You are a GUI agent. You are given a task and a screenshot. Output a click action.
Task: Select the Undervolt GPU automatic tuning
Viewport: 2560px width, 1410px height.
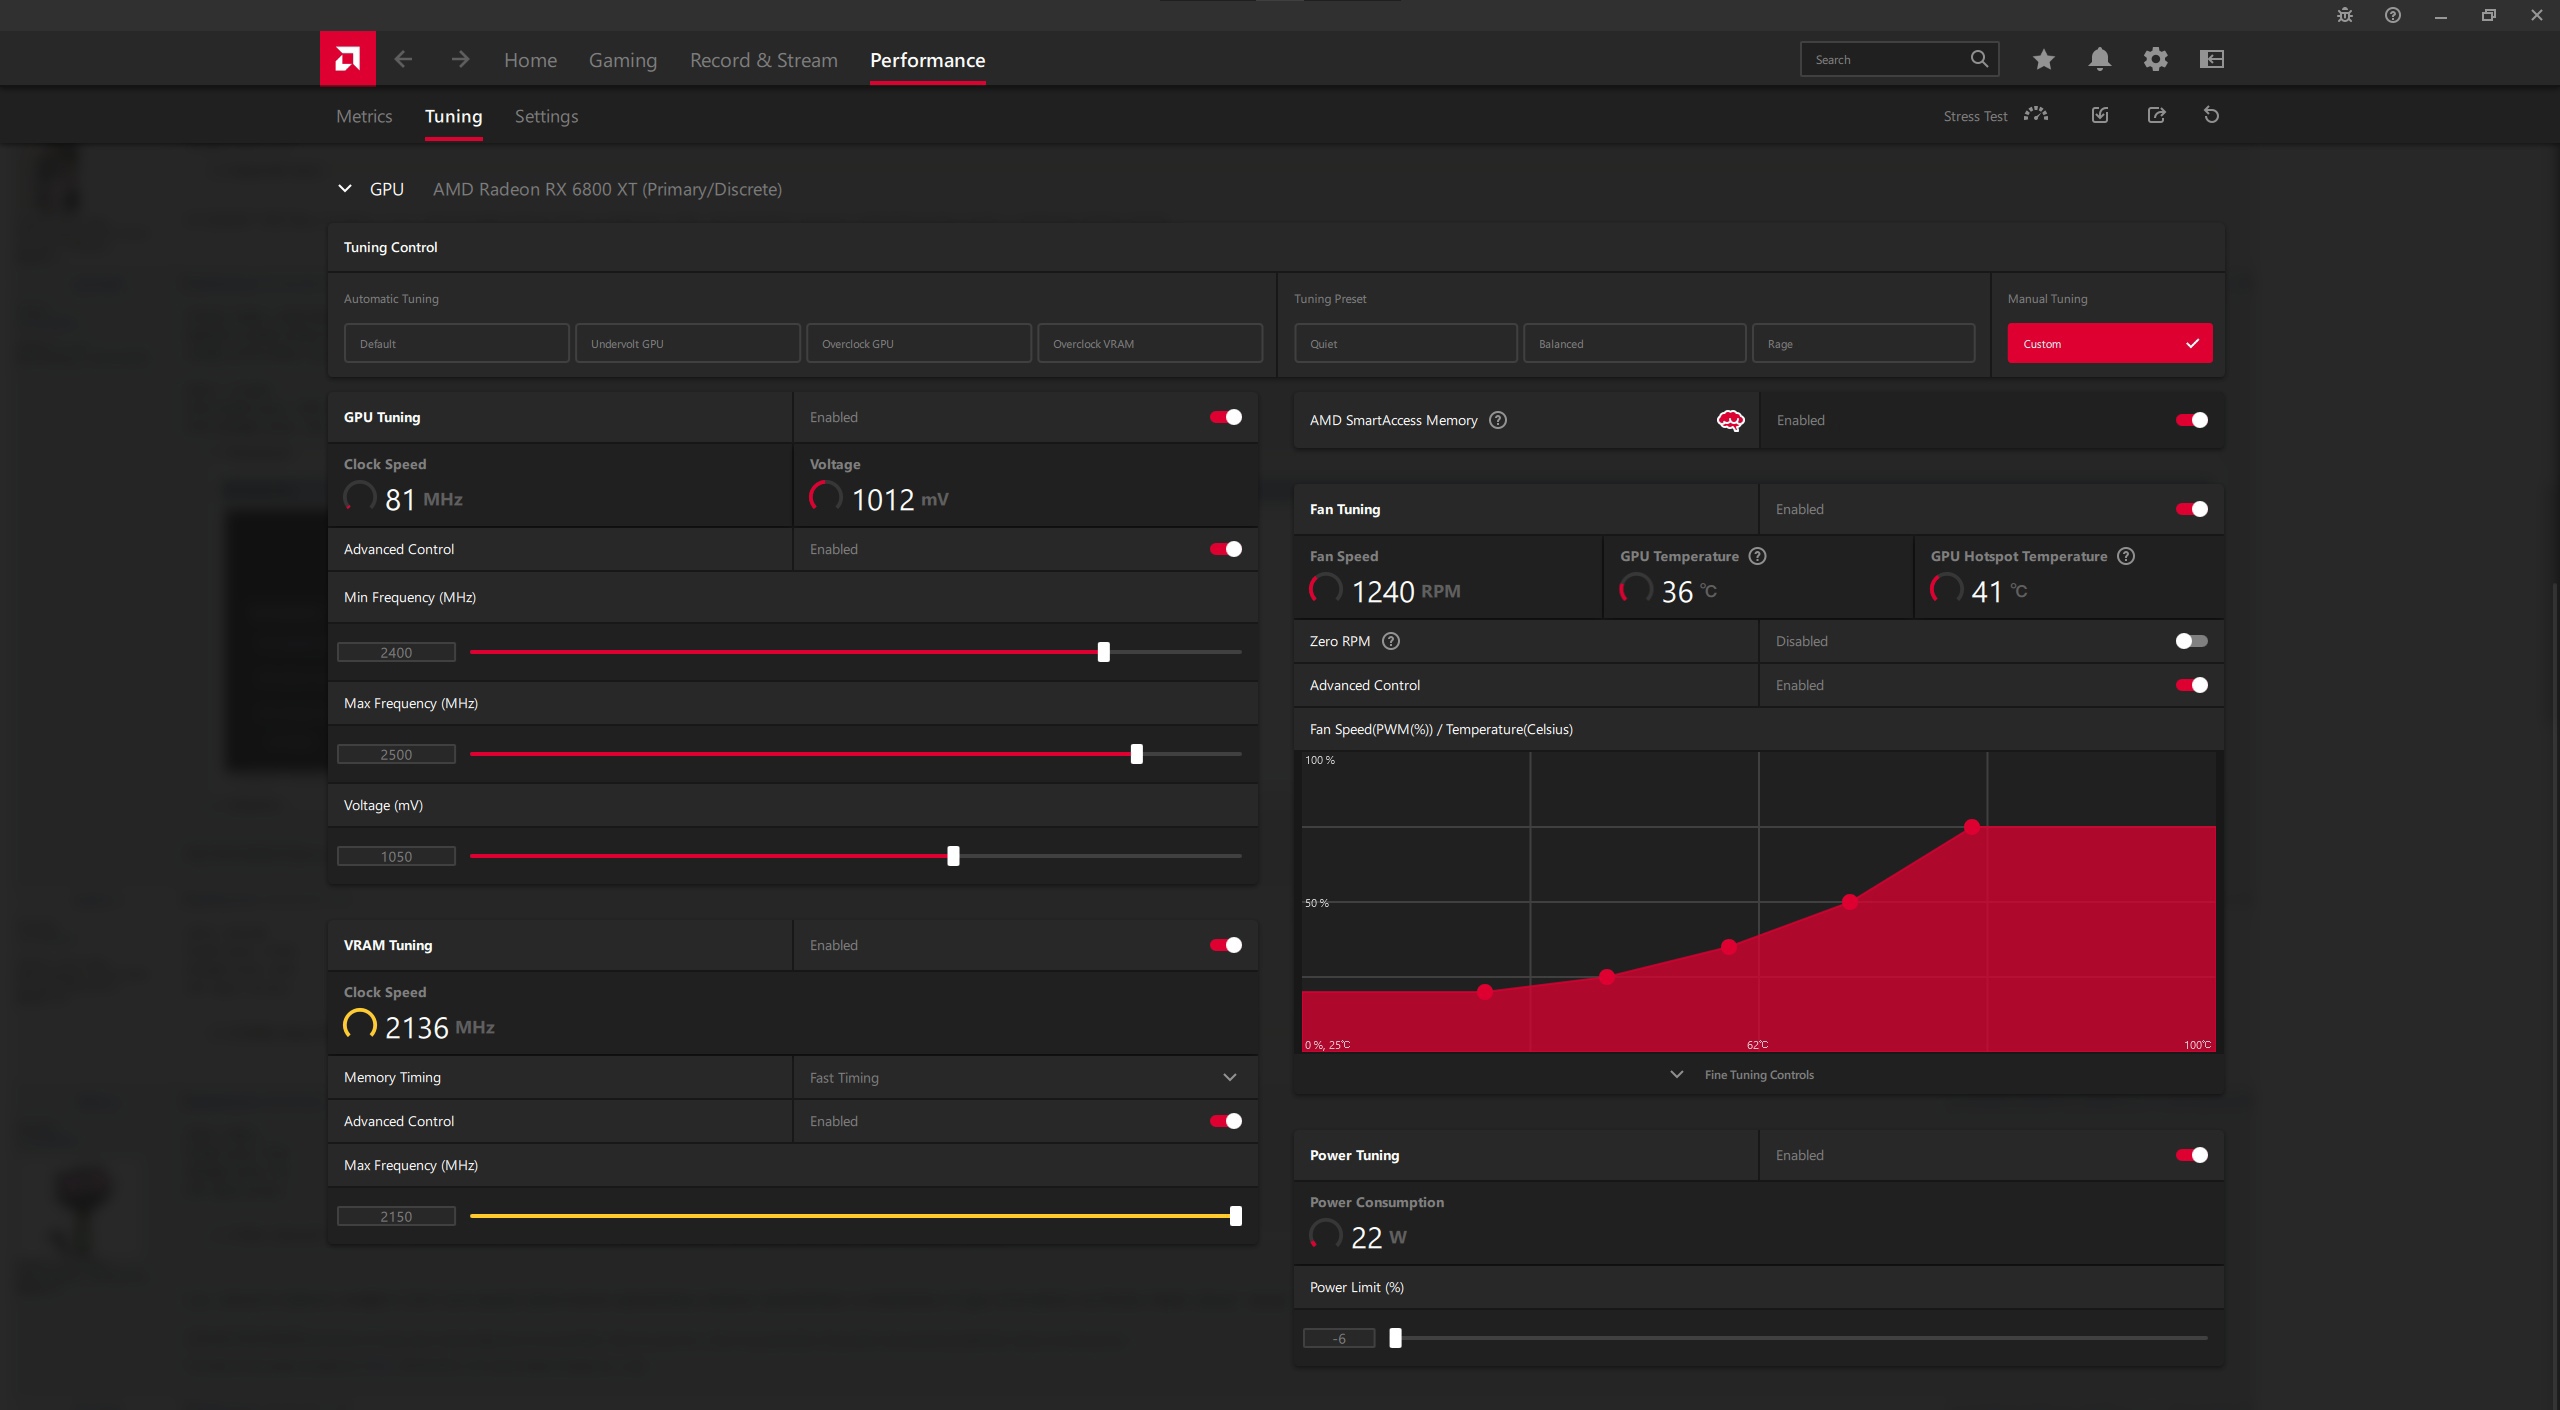(687, 343)
